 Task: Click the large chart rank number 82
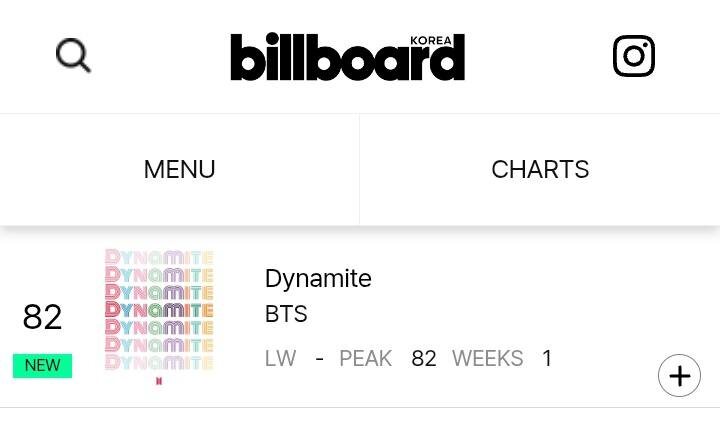[x=42, y=317]
